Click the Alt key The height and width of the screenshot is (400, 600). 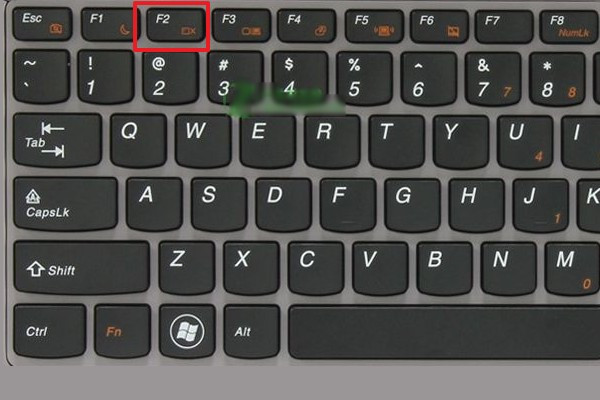click(x=251, y=331)
